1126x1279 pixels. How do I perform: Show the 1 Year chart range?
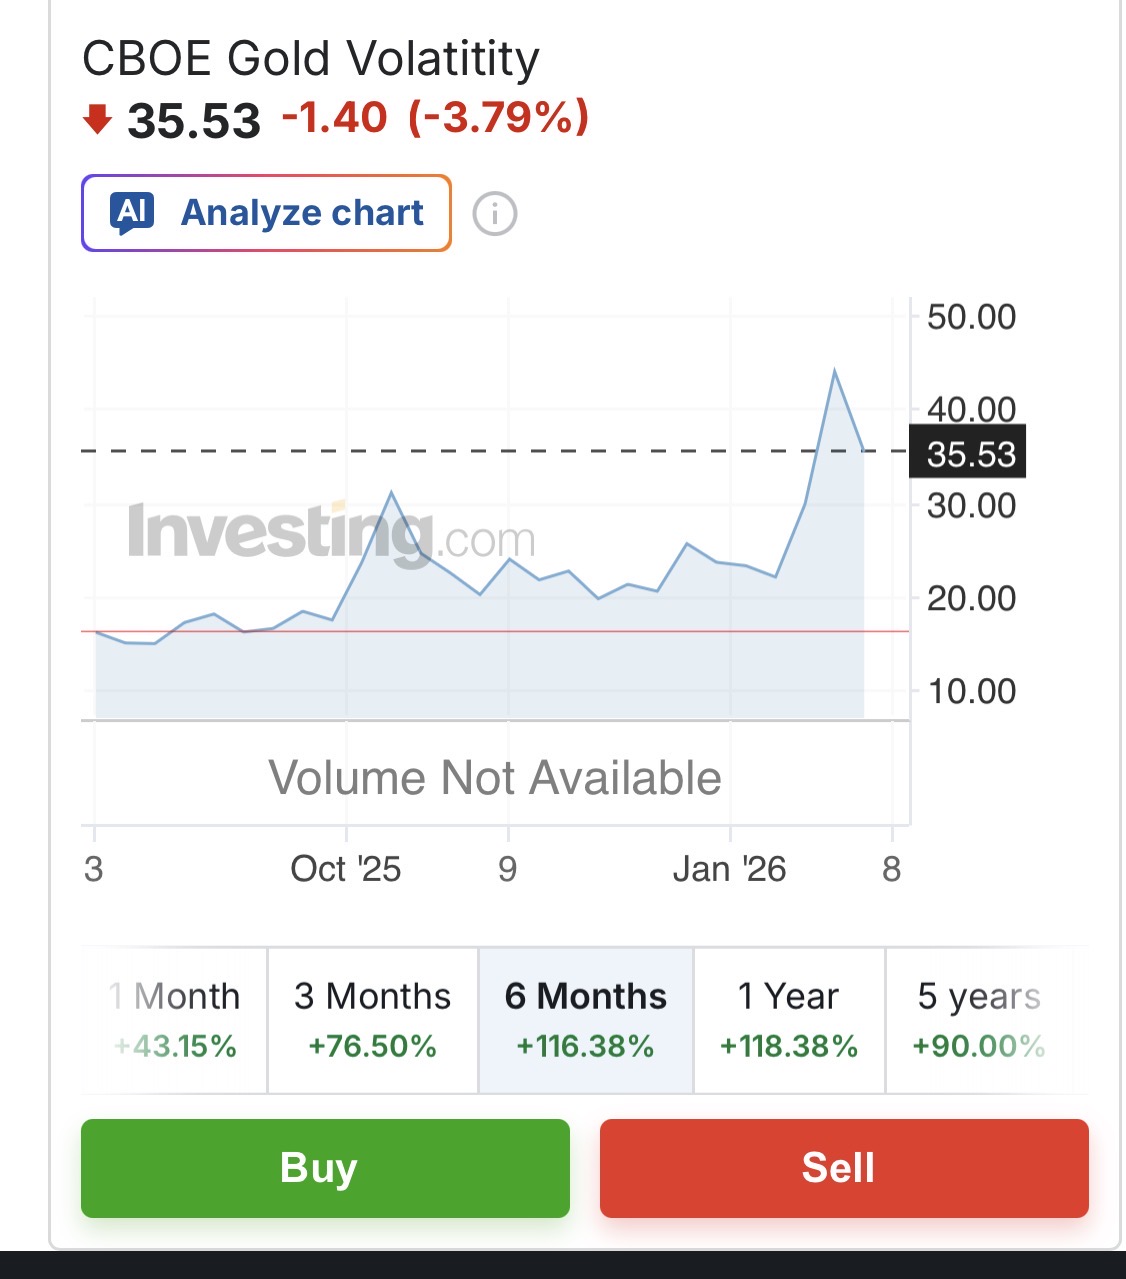(789, 1020)
